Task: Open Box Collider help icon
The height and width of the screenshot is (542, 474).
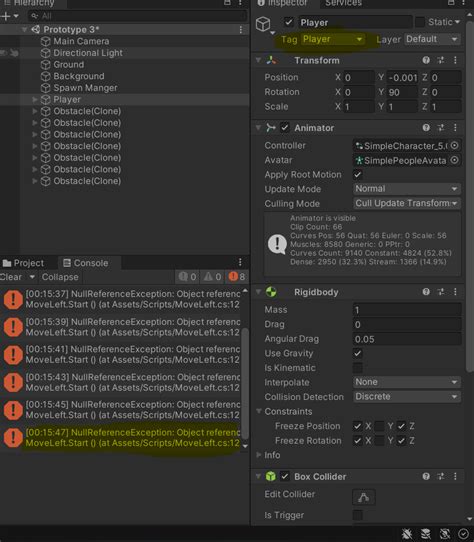Action: 426,476
